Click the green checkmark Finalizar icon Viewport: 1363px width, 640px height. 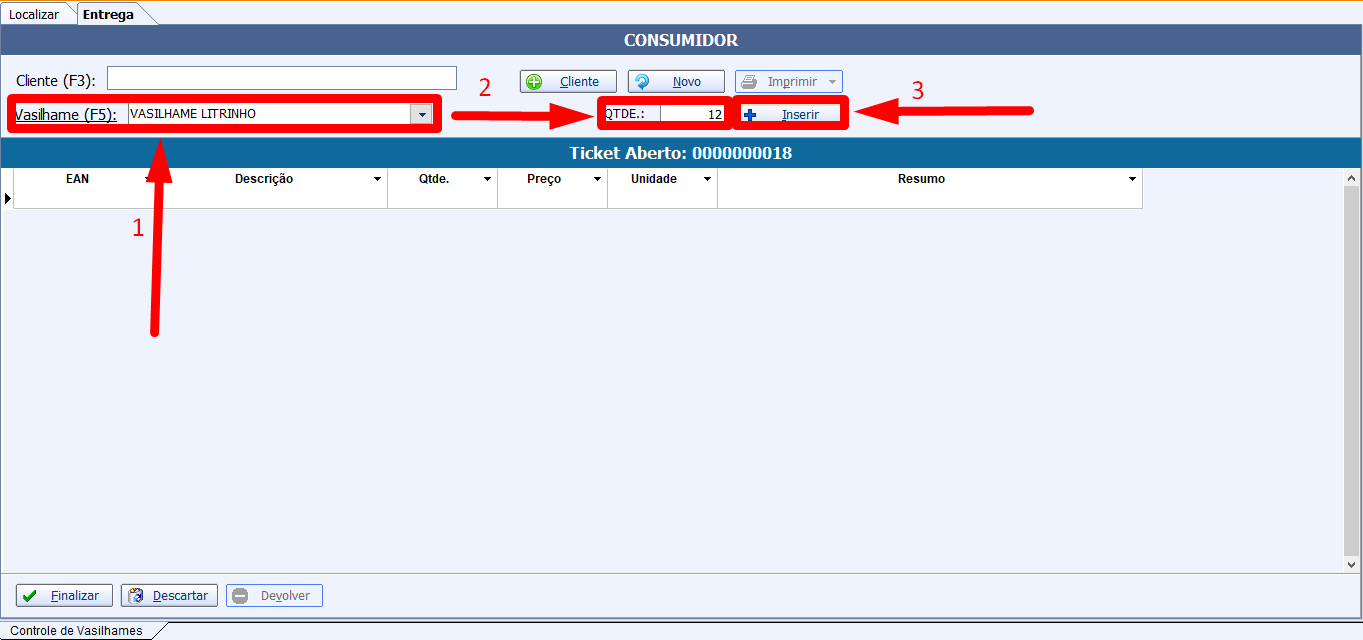(31, 596)
